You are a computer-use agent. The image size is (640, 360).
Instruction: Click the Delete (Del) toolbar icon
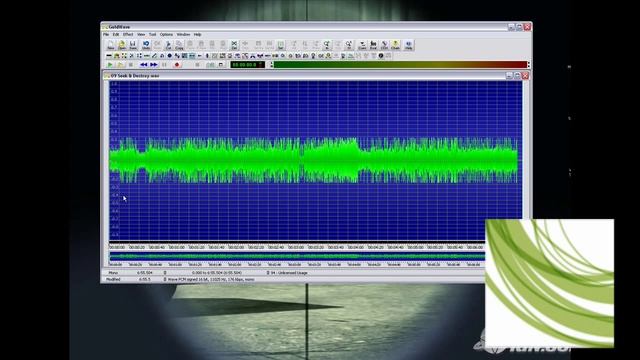[234, 45]
